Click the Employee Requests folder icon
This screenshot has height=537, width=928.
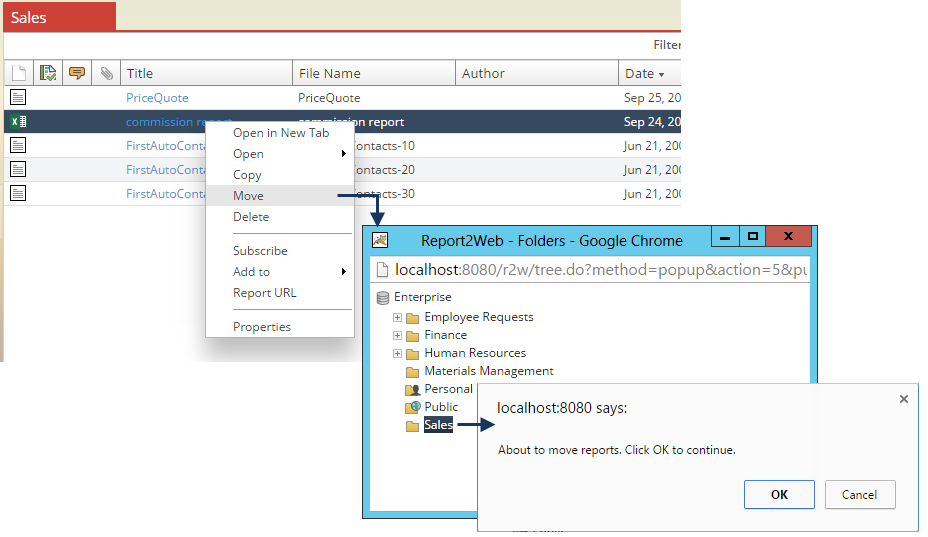point(413,318)
